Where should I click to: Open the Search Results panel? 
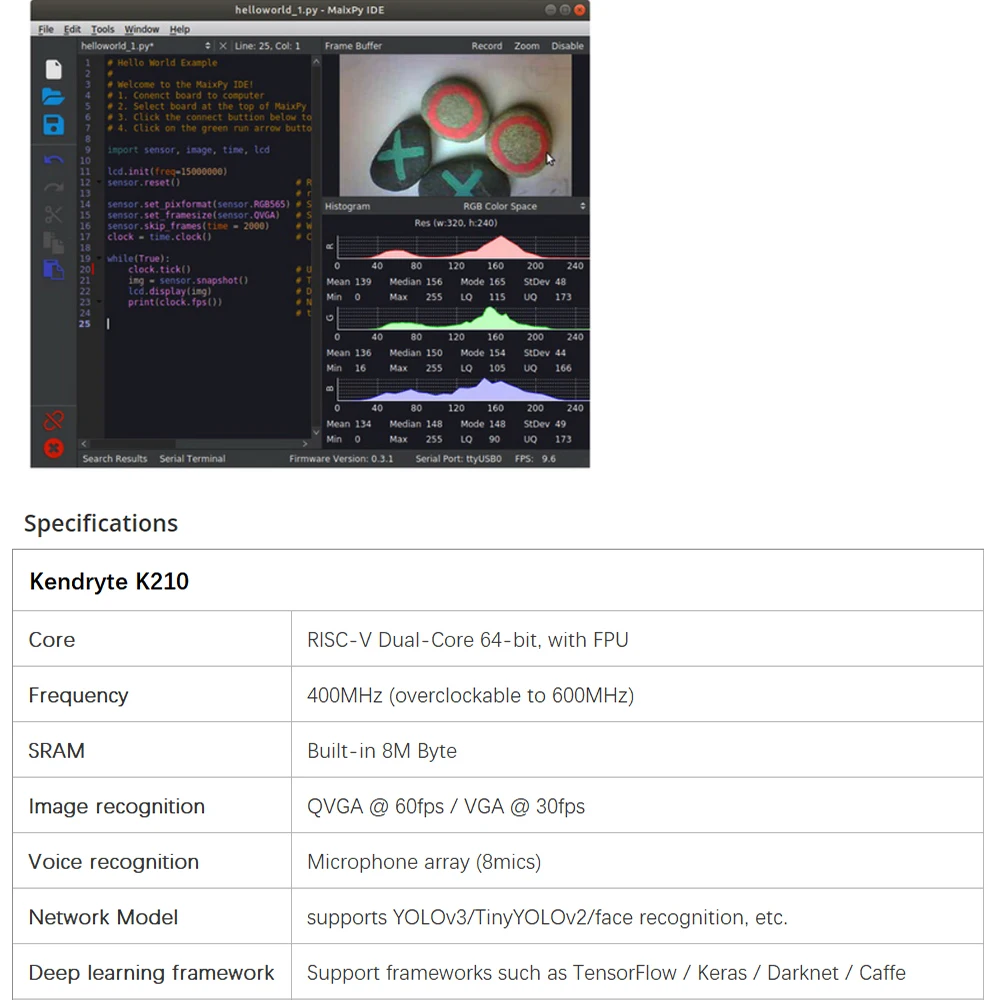(x=115, y=459)
